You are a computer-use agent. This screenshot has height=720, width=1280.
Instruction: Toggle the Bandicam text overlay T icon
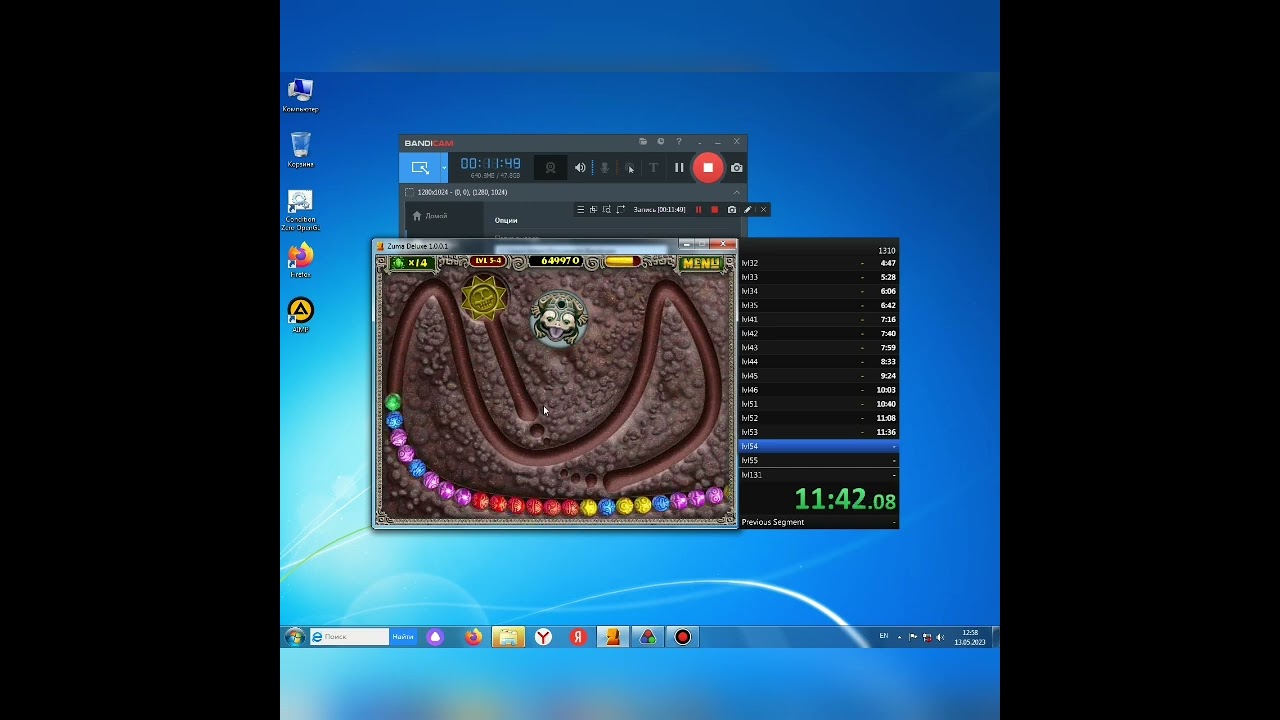654,168
